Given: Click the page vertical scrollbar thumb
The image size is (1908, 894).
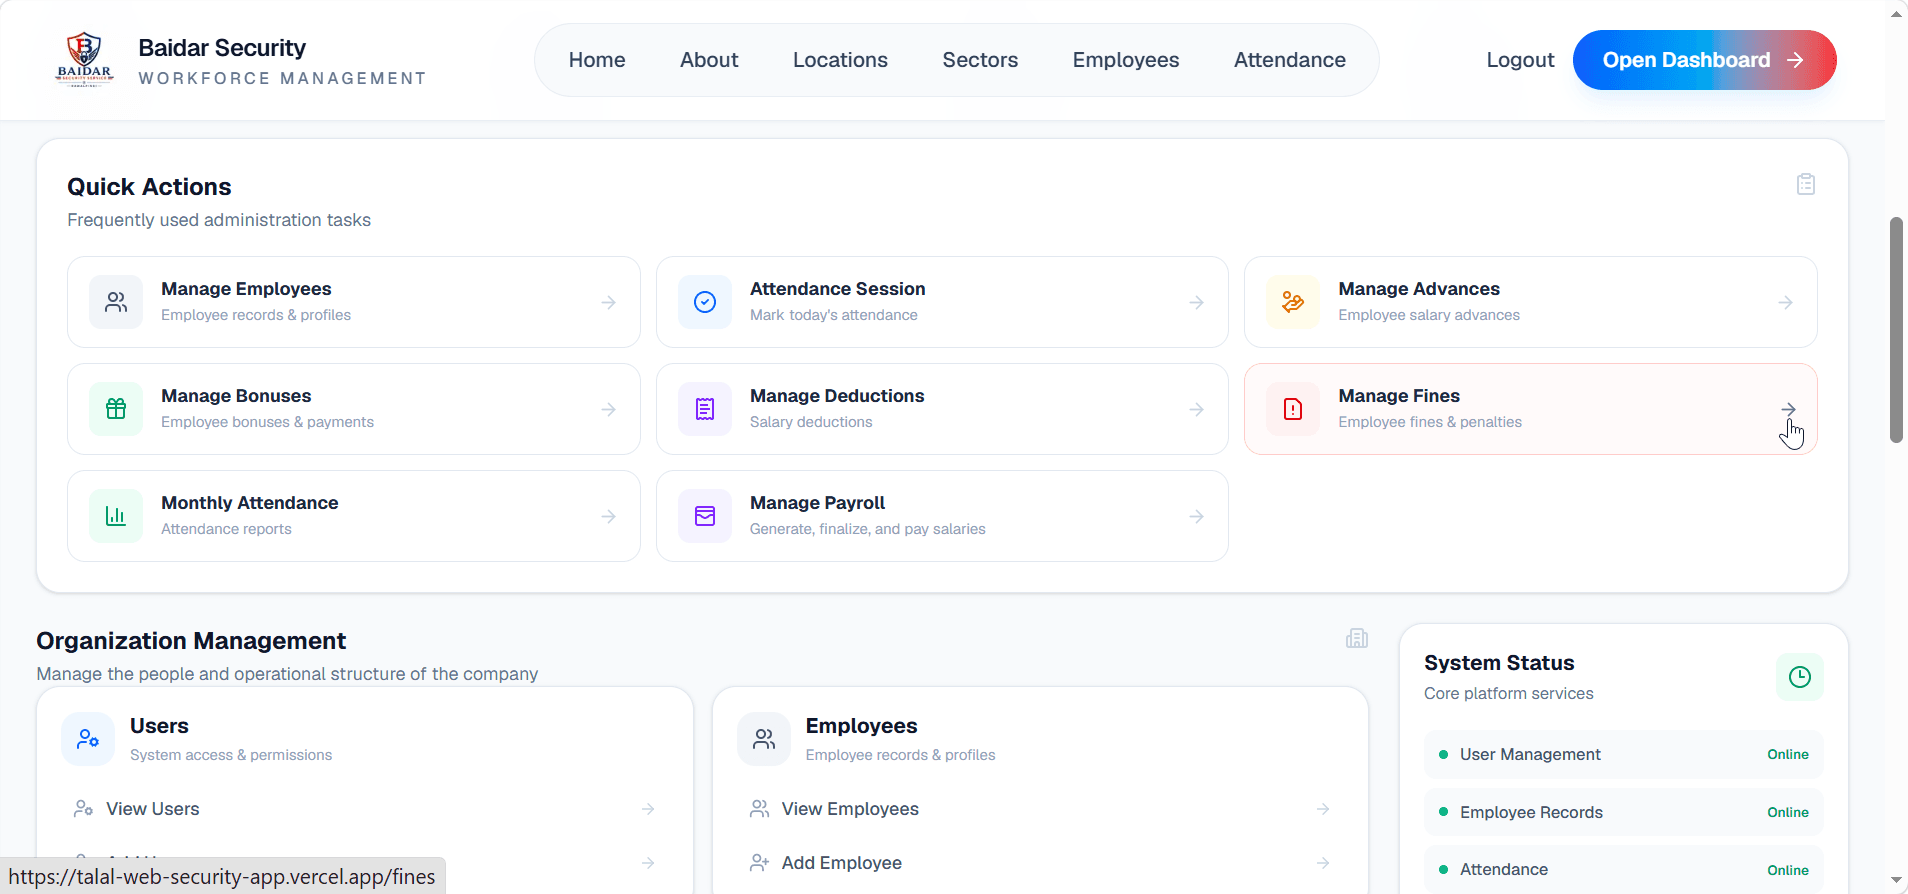Looking at the screenshot, I should (x=1896, y=329).
